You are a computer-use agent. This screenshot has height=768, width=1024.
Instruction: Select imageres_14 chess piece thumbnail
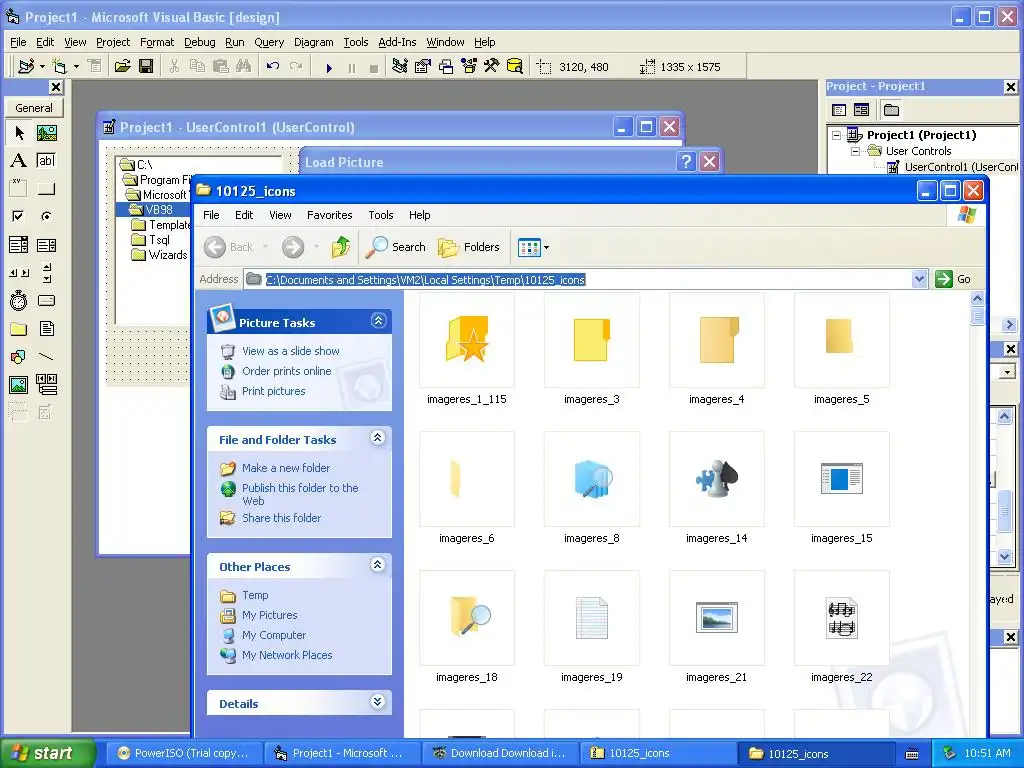(716, 479)
